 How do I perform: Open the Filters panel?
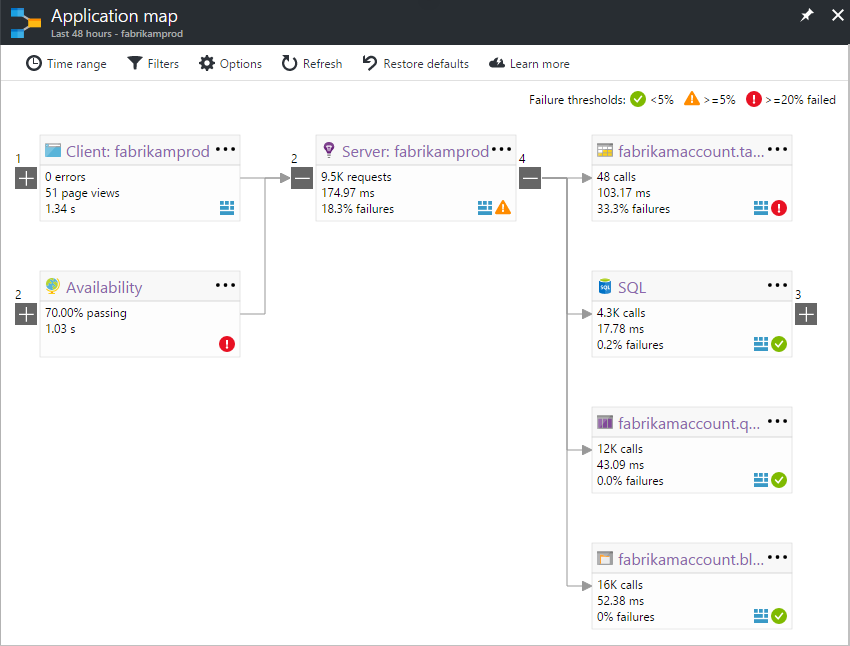click(153, 64)
